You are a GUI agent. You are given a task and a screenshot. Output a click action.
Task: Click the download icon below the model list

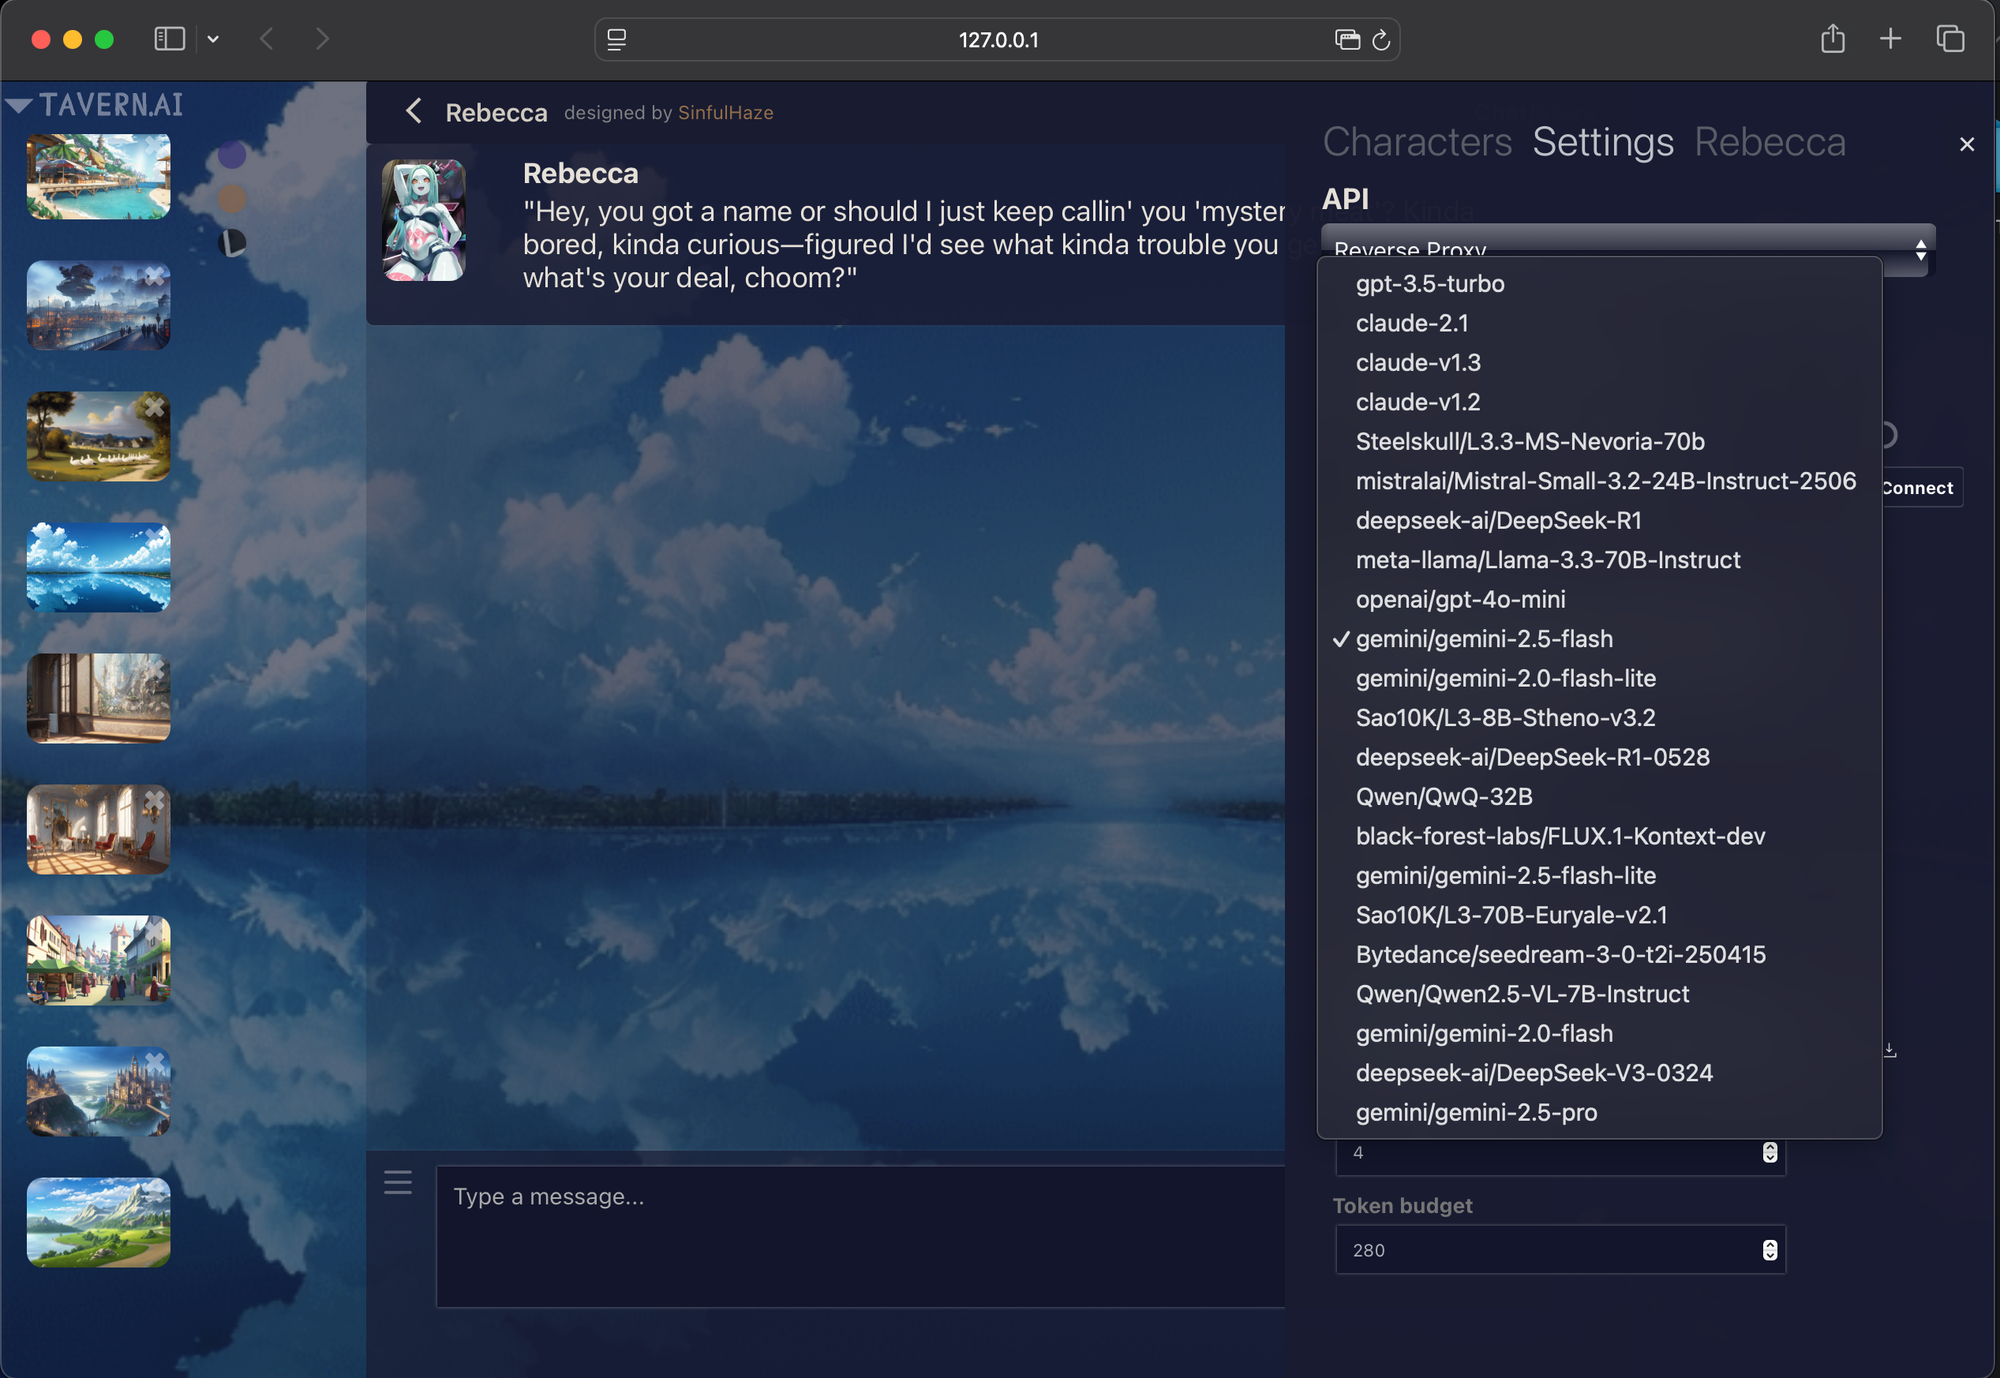click(x=1889, y=1050)
